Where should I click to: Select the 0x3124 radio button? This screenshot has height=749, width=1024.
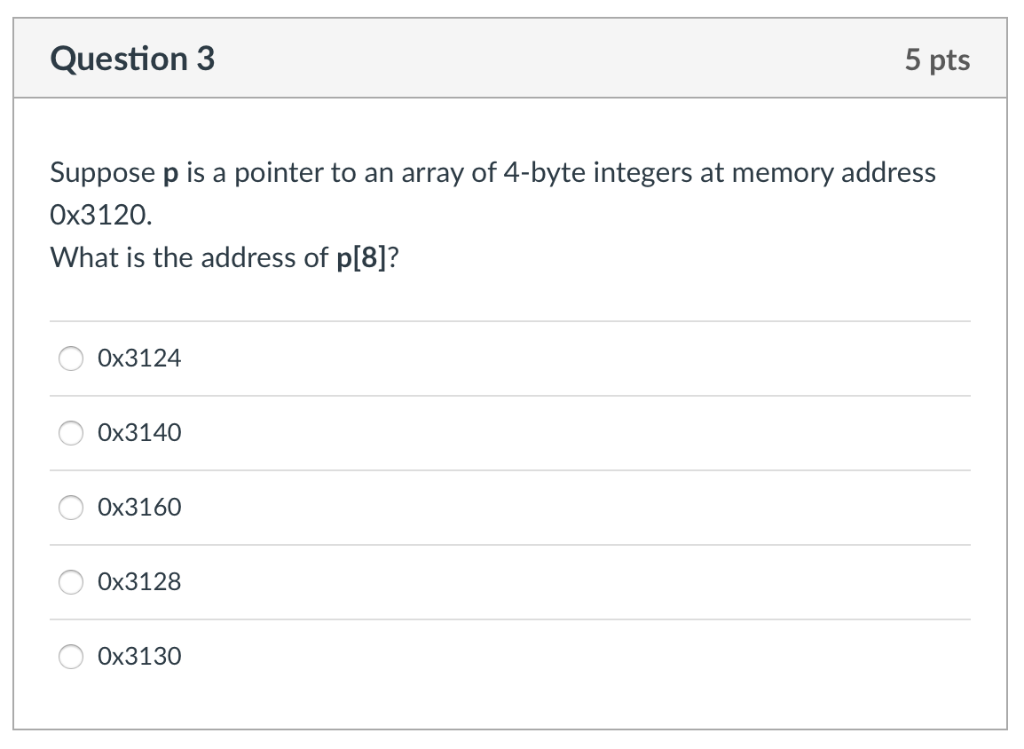pos(71,359)
